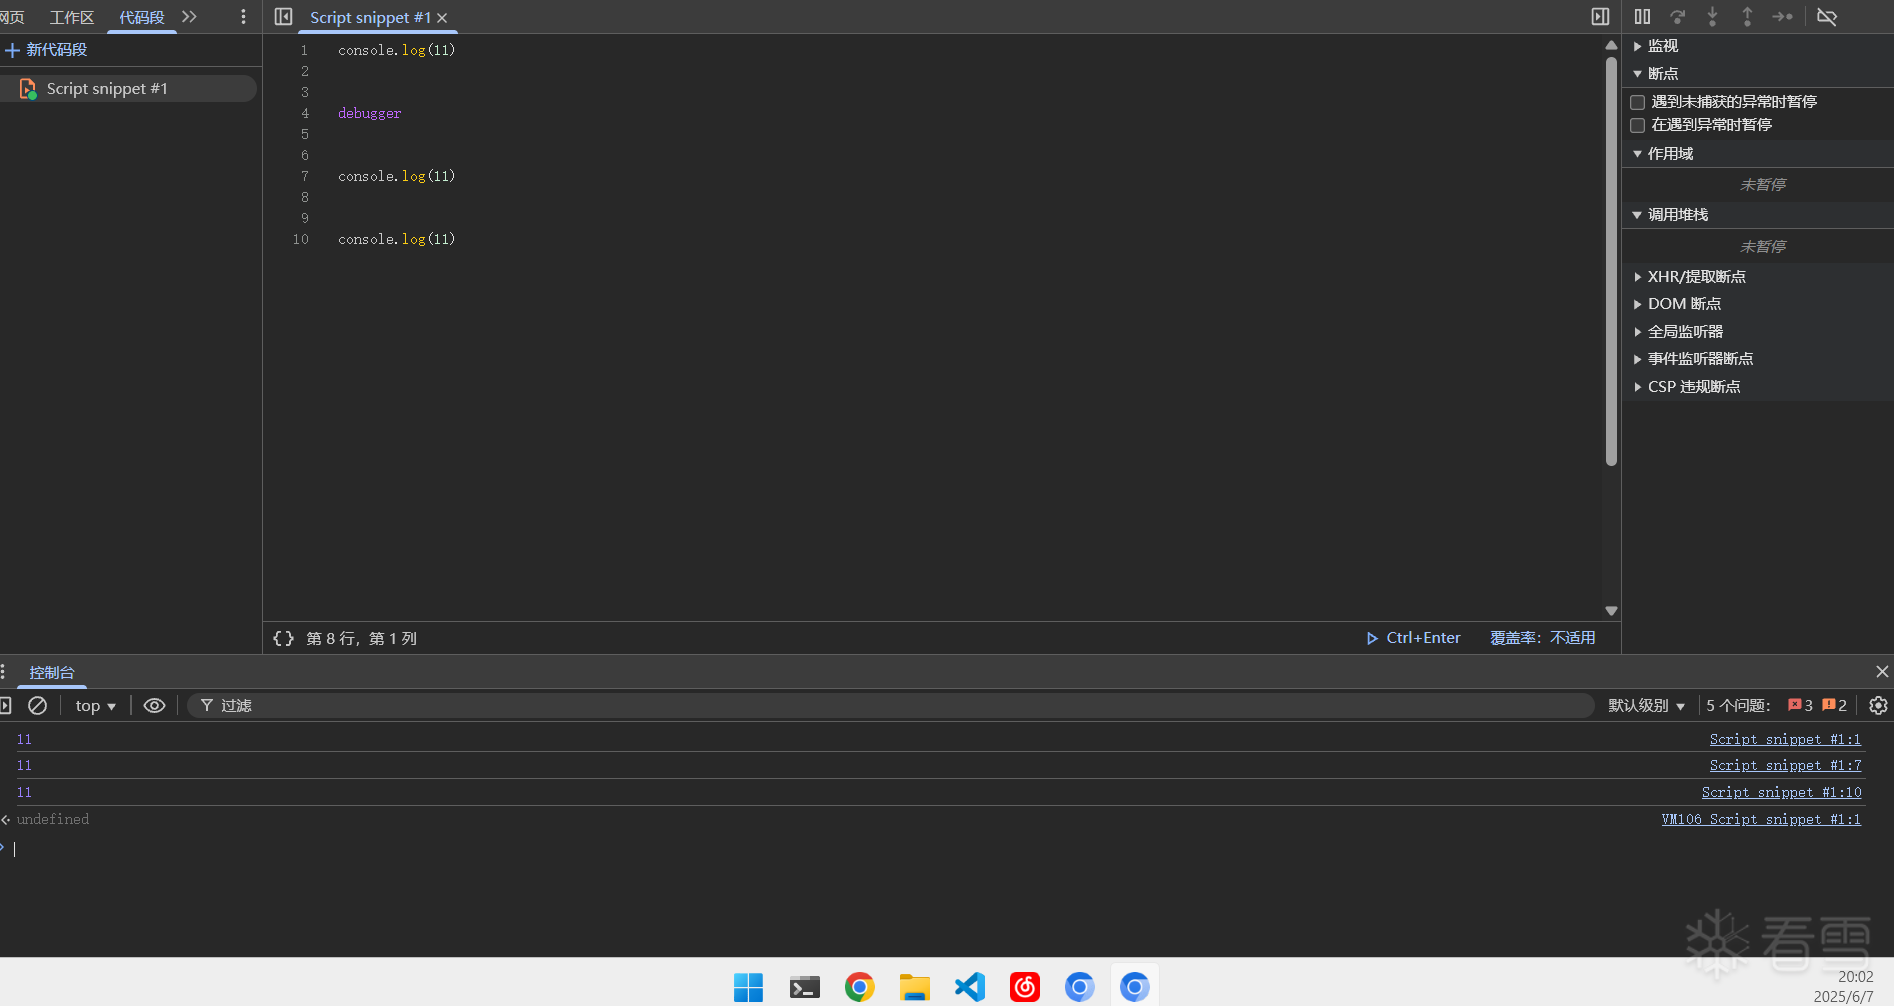This screenshot has width=1894, height=1006.
Task: Click the 覆盖率: 不适用 status text
Action: pos(1542,638)
